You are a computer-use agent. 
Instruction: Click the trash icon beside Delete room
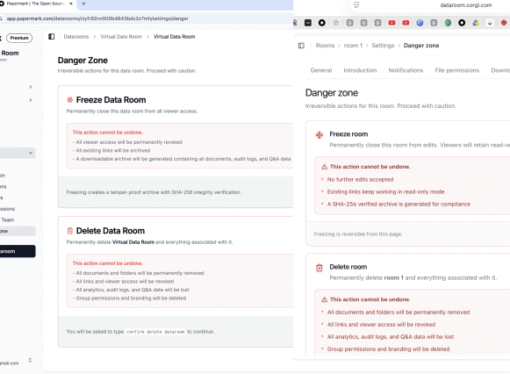click(319, 268)
